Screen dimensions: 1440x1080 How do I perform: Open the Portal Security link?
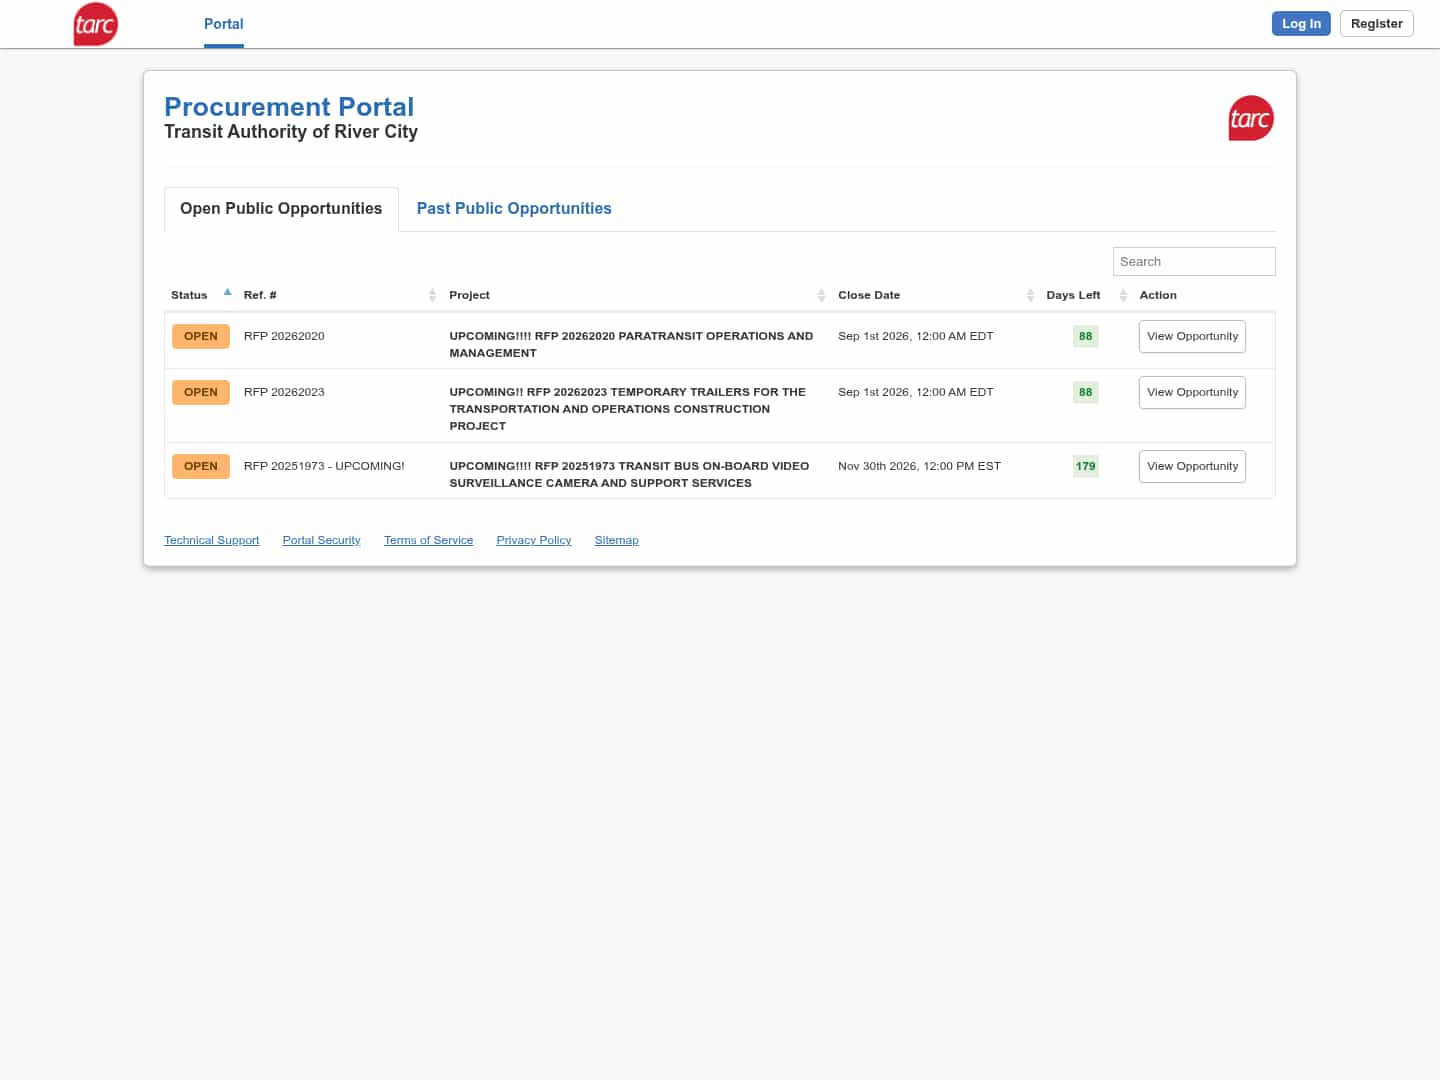coord(321,540)
